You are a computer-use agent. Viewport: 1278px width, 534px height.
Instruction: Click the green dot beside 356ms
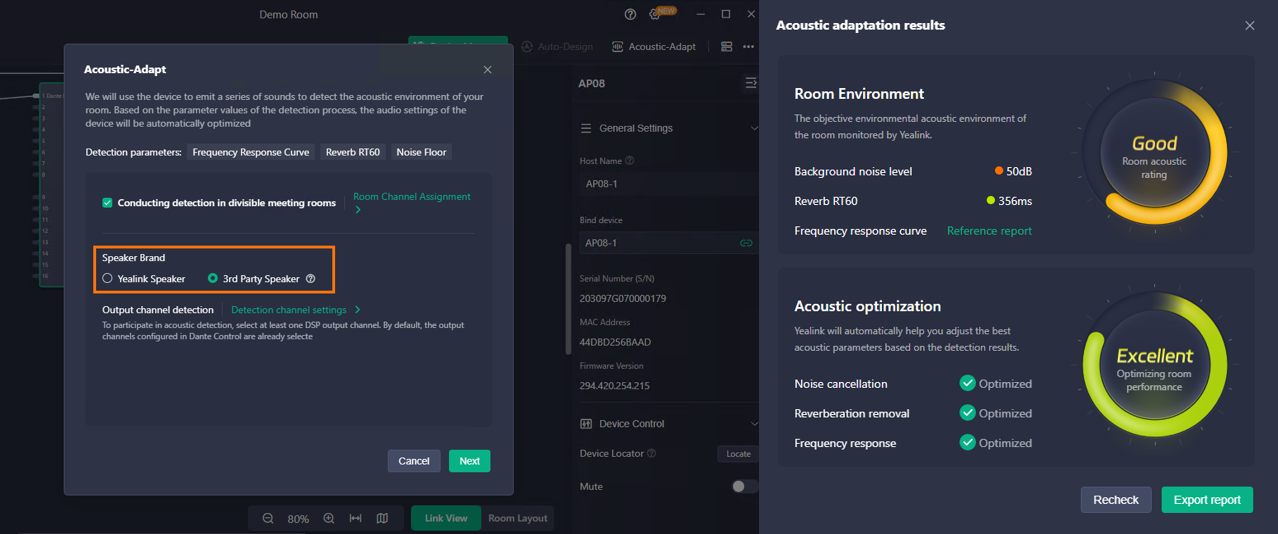(991, 201)
